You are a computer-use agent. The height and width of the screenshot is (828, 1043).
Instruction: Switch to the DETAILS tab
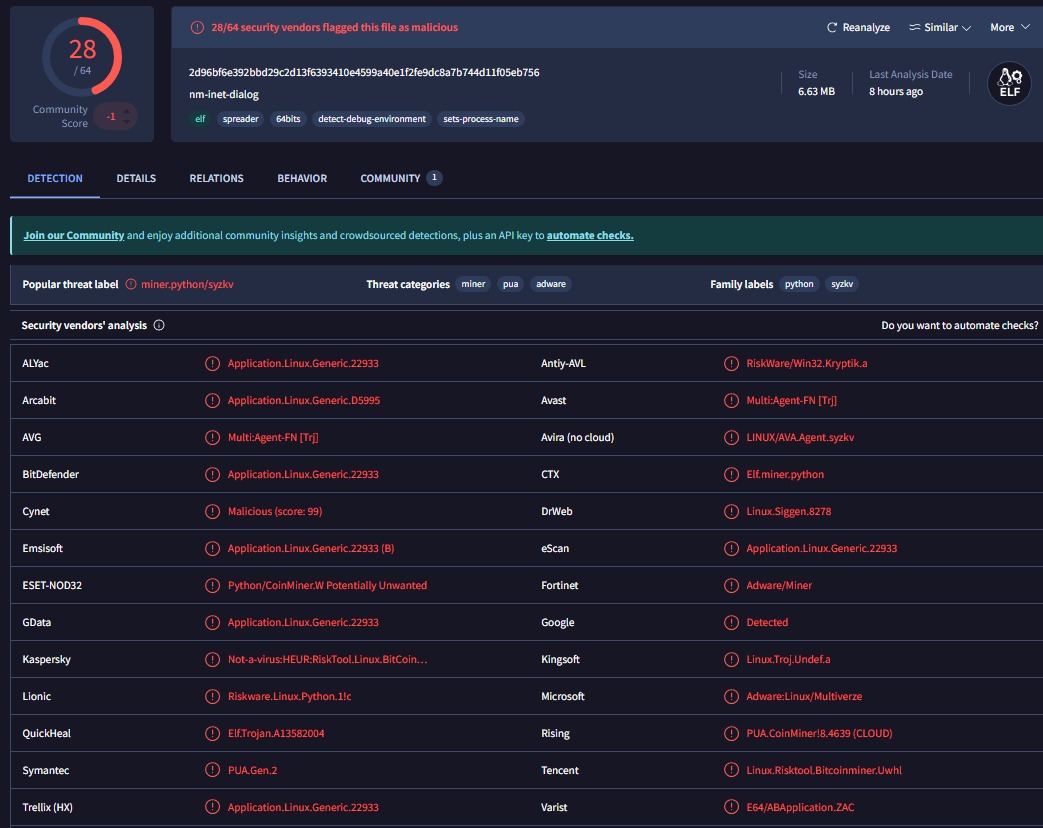[136, 178]
